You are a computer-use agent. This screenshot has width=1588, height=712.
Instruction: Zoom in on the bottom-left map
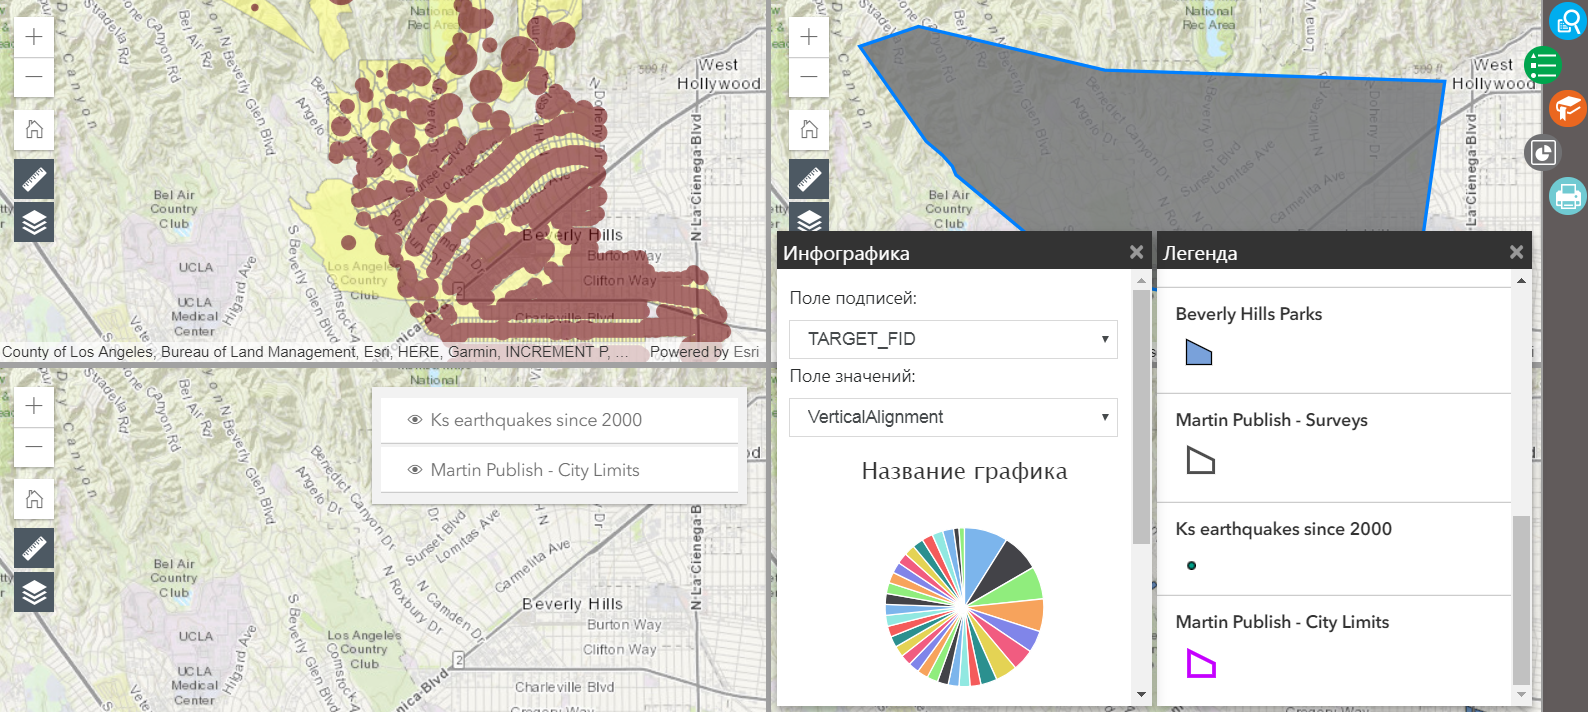34,406
